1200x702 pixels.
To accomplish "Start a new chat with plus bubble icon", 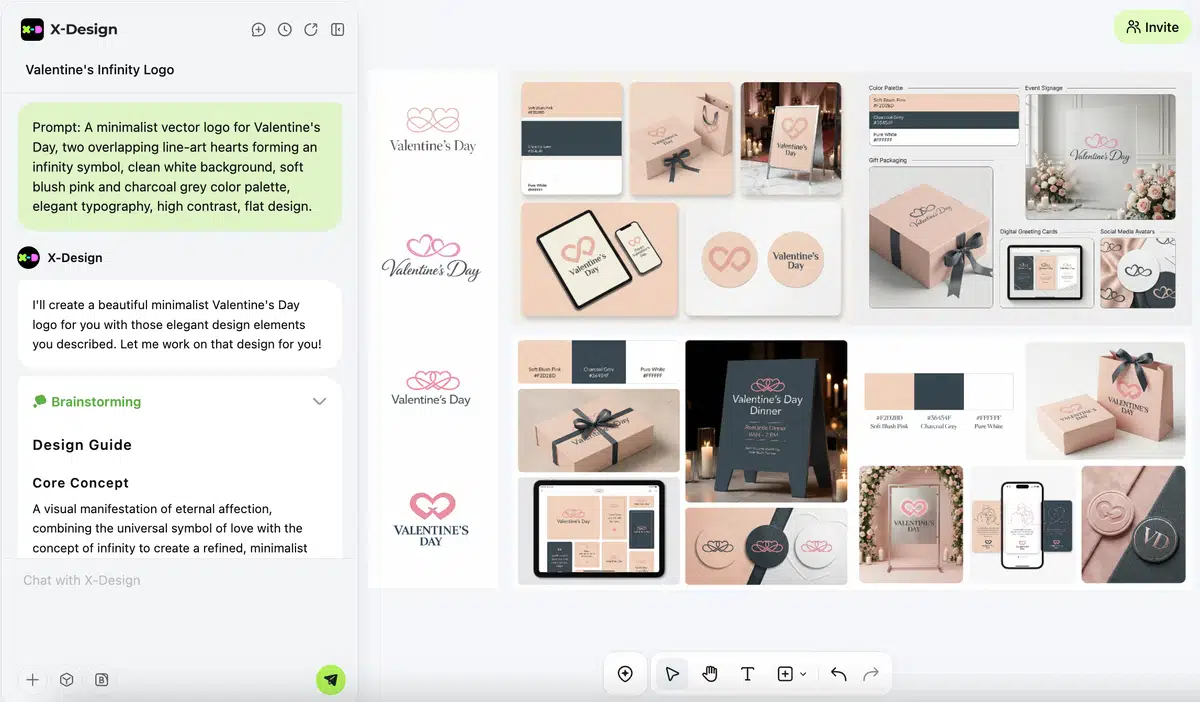I will pyautogui.click(x=258, y=30).
